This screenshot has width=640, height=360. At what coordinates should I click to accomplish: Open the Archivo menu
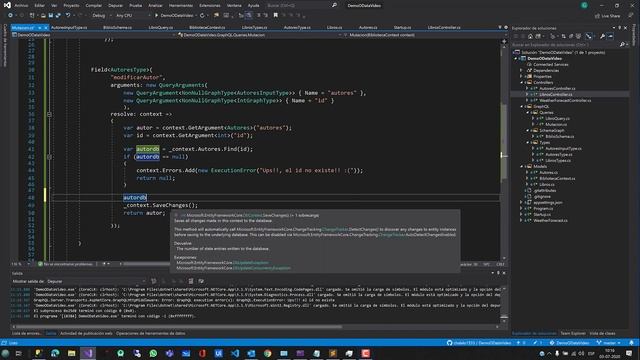point(21,5)
